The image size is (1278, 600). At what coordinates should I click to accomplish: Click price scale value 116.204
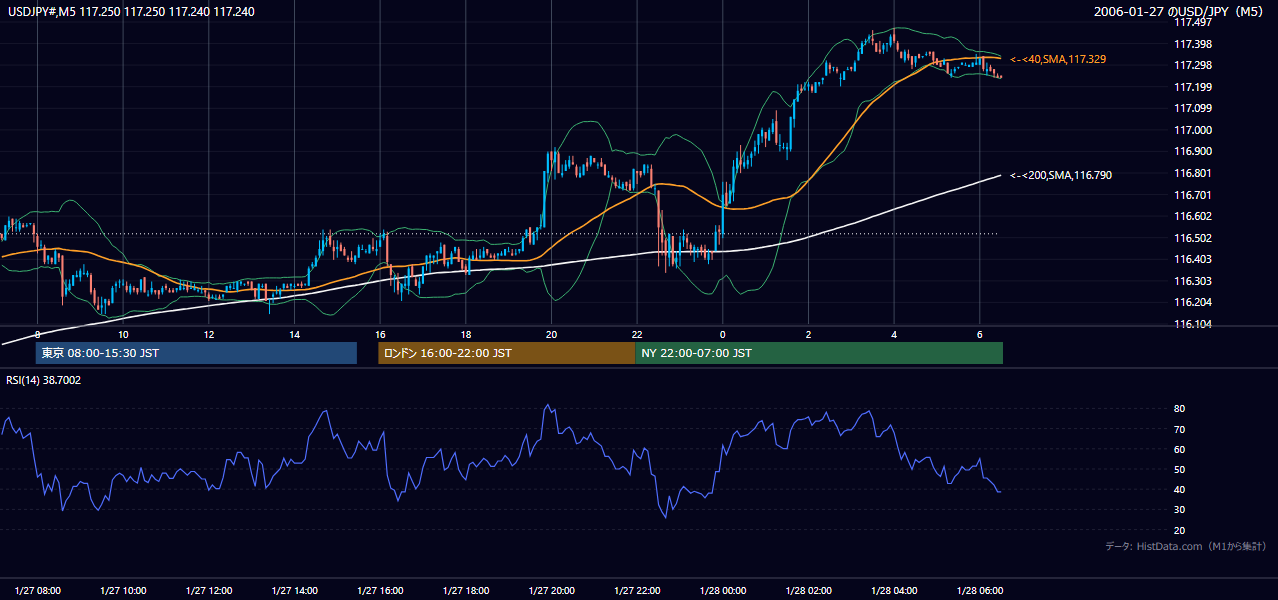click(x=1193, y=302)
